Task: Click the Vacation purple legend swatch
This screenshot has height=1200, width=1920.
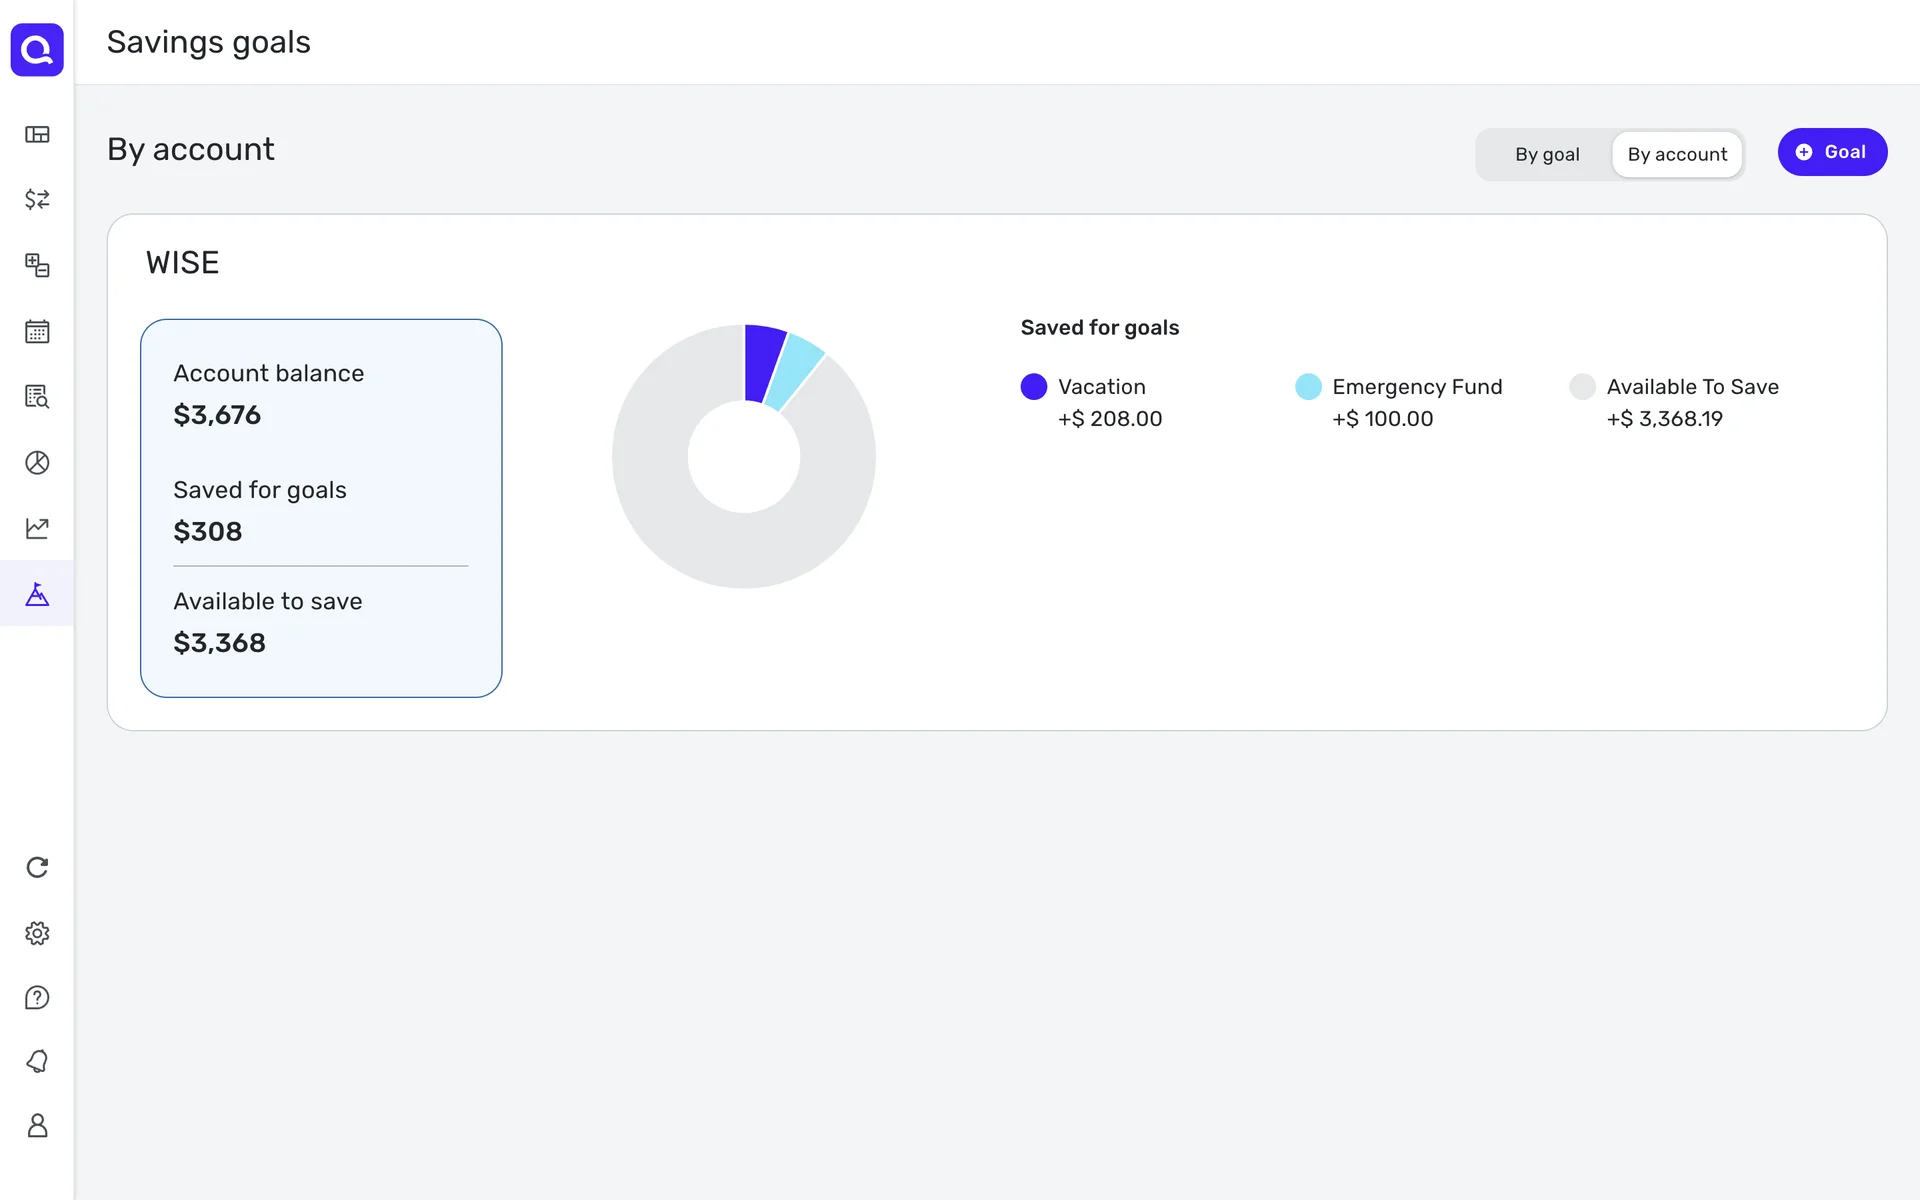Action: 1033,387
